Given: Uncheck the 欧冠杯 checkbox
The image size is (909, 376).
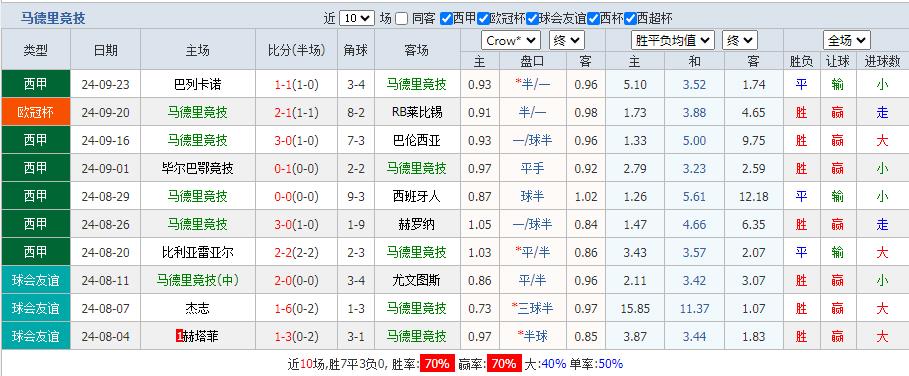Looking at the screenshot, I should pos(483,19).
